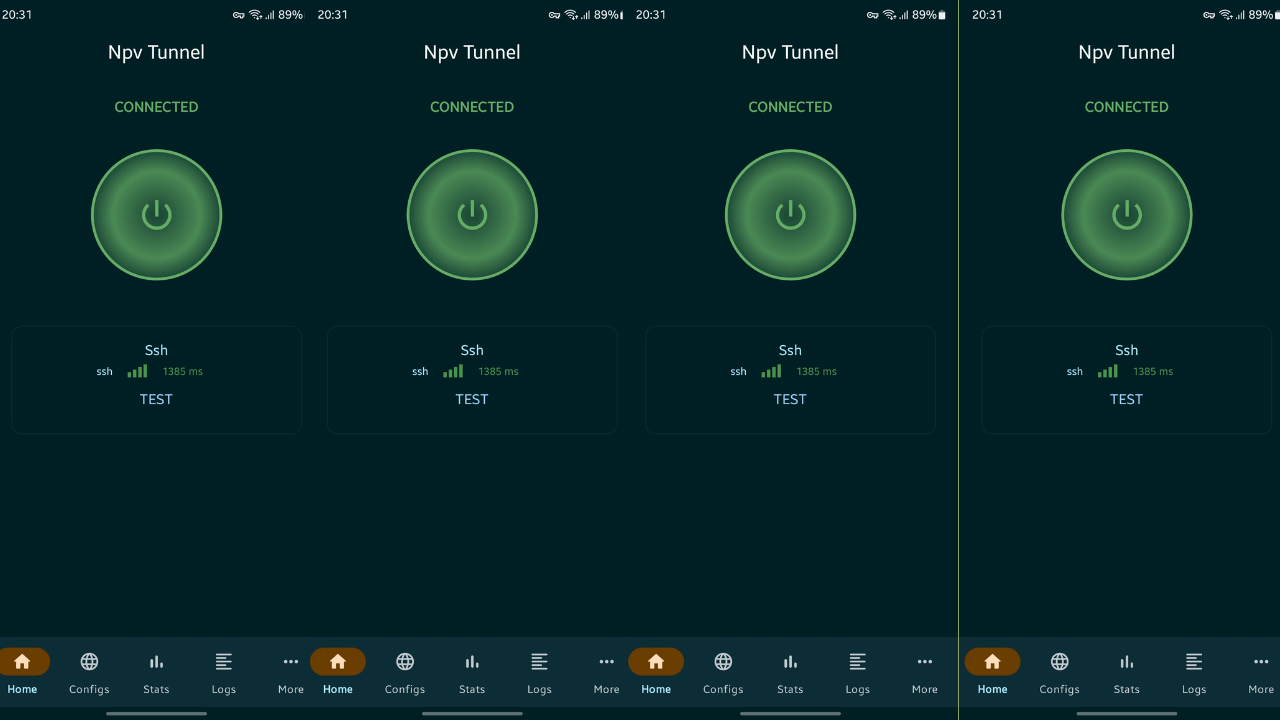The height and width of the screenshot is (720, 1280).
Task: Open the Logs icon in the first screen
Action: (224, 661)
